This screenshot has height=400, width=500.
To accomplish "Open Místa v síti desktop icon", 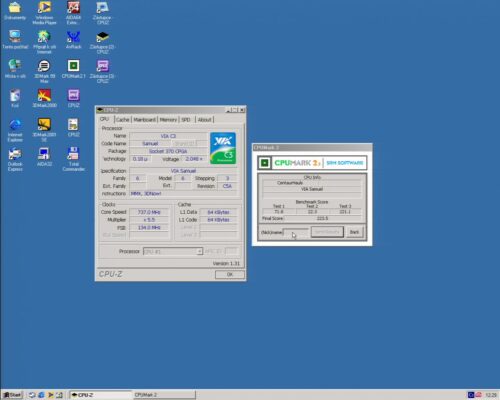I will tap(15, 69).
